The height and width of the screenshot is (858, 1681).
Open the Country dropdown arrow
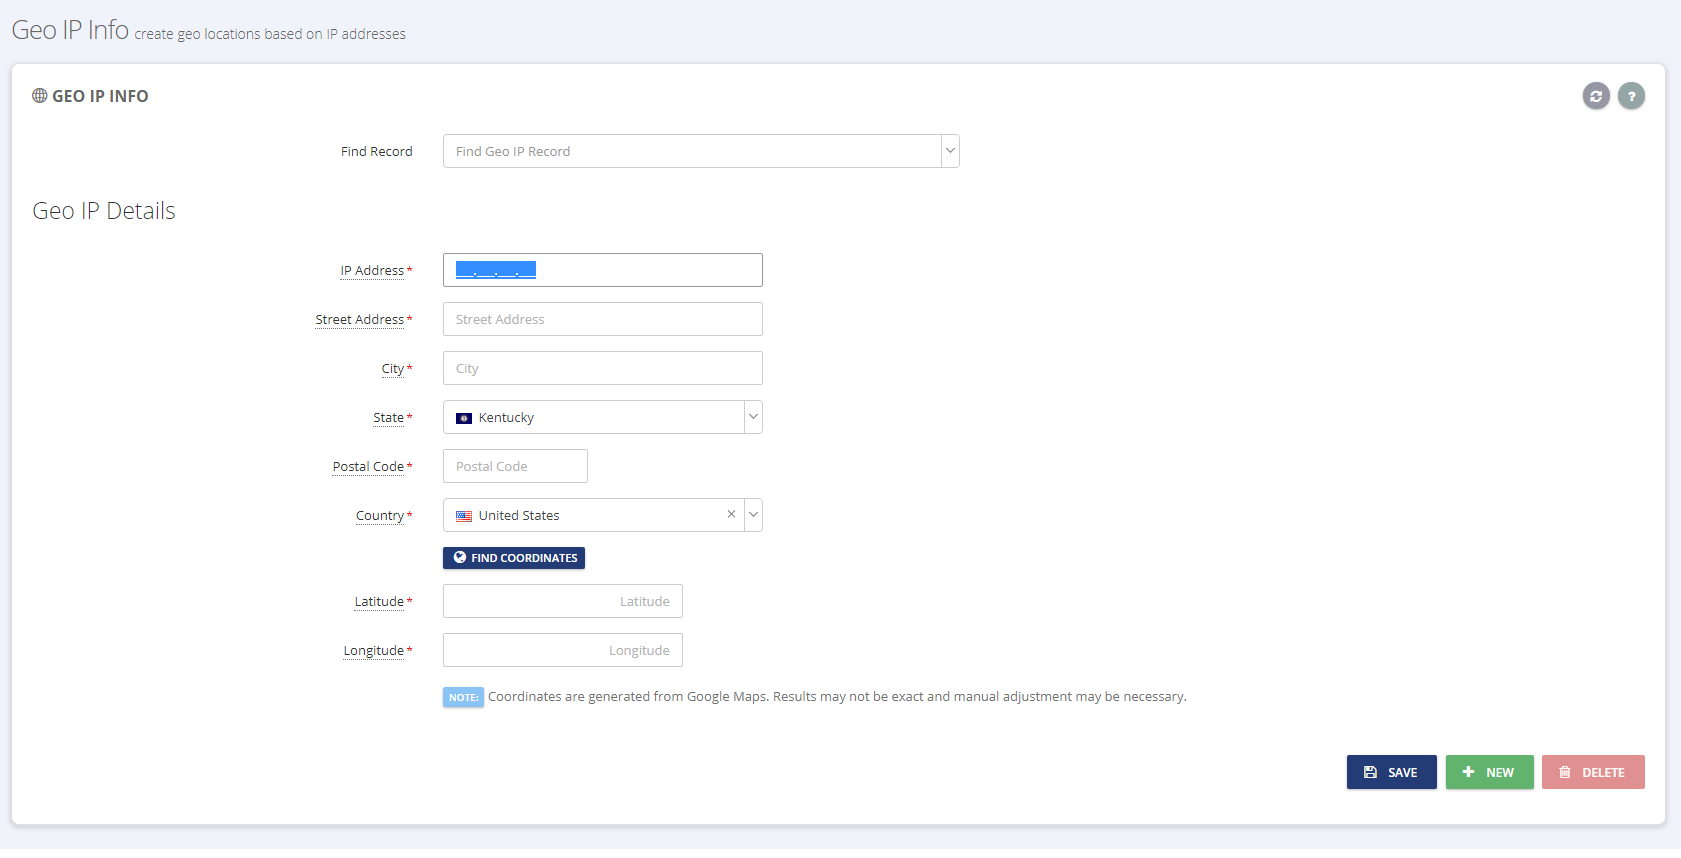[753, 515]
